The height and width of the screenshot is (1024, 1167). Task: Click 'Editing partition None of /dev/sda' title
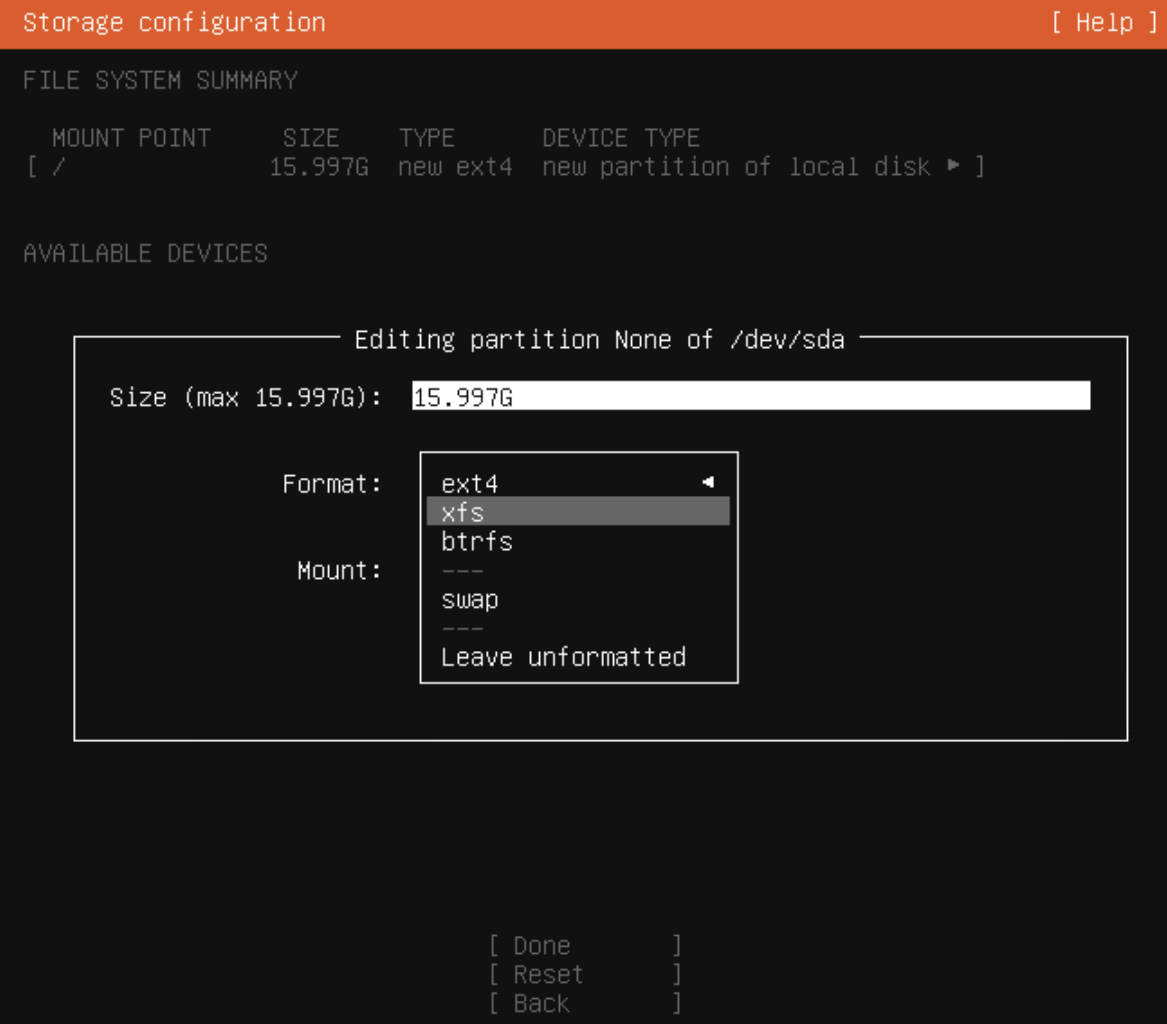tap(600, 339)
